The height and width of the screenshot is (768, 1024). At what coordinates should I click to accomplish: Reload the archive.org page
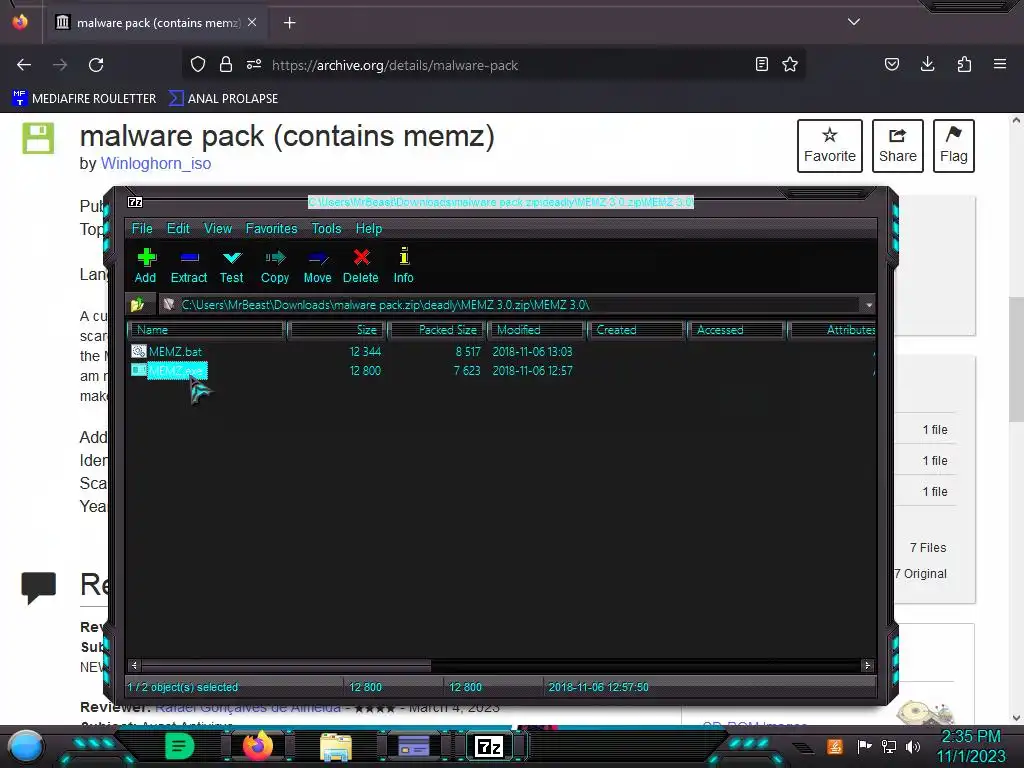[96, 65]
